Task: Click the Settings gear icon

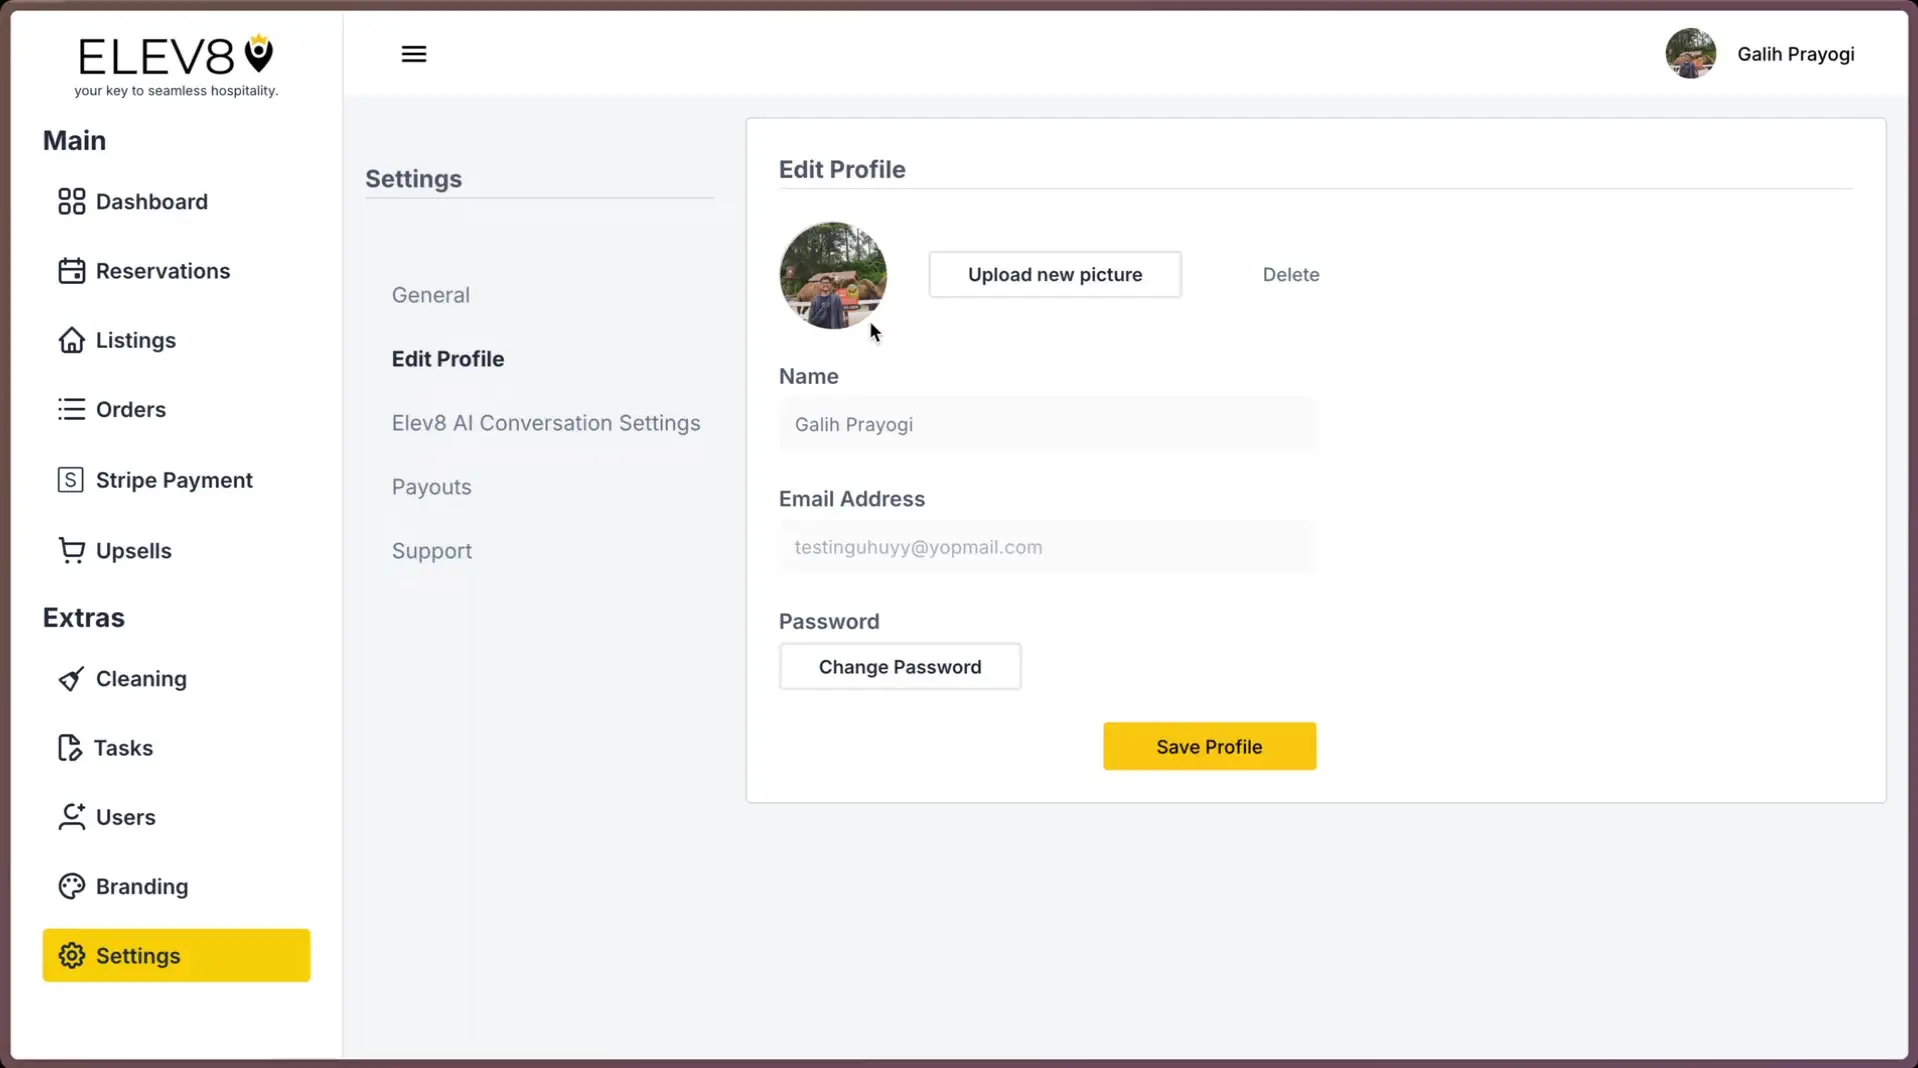Action: pyautogui.click(x=70, y=955)
